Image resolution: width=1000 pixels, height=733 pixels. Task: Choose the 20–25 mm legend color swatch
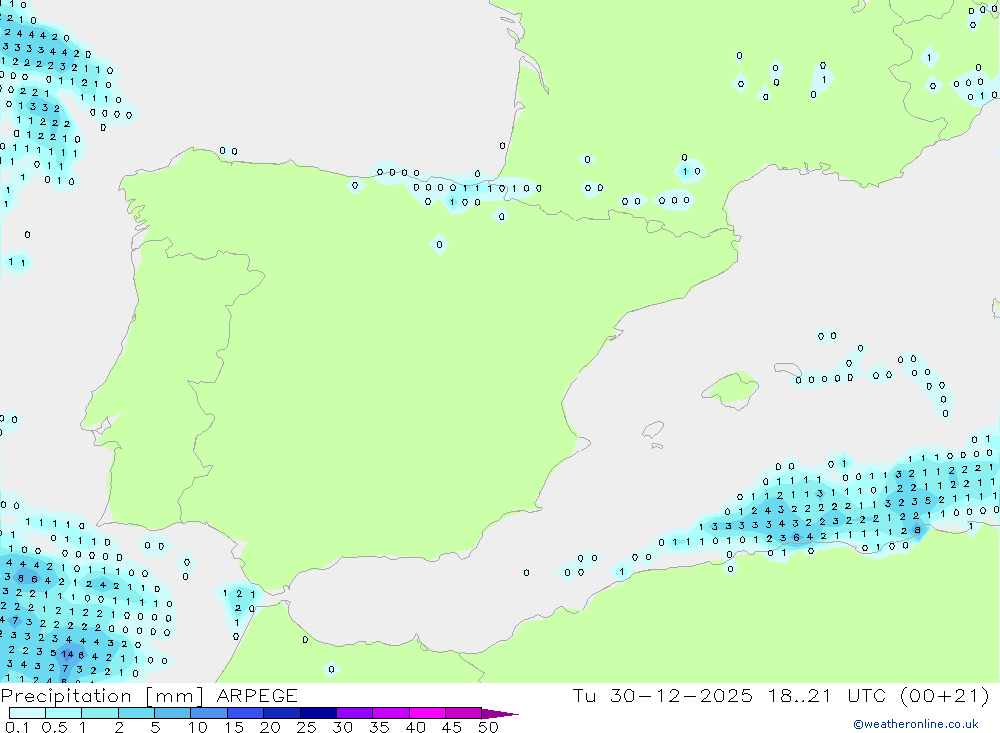tap(282, 713)
